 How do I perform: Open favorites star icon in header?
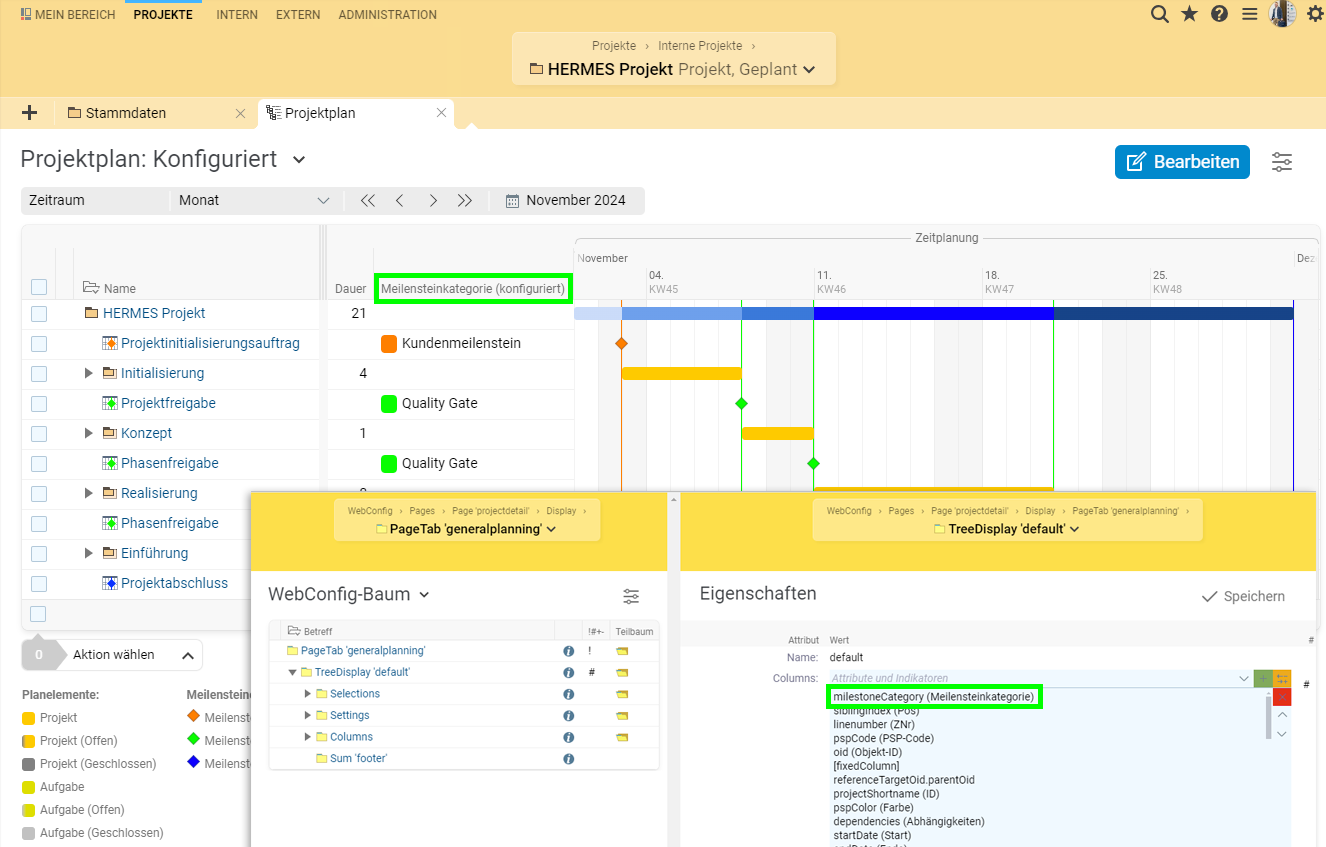[x=1189, y=14]
